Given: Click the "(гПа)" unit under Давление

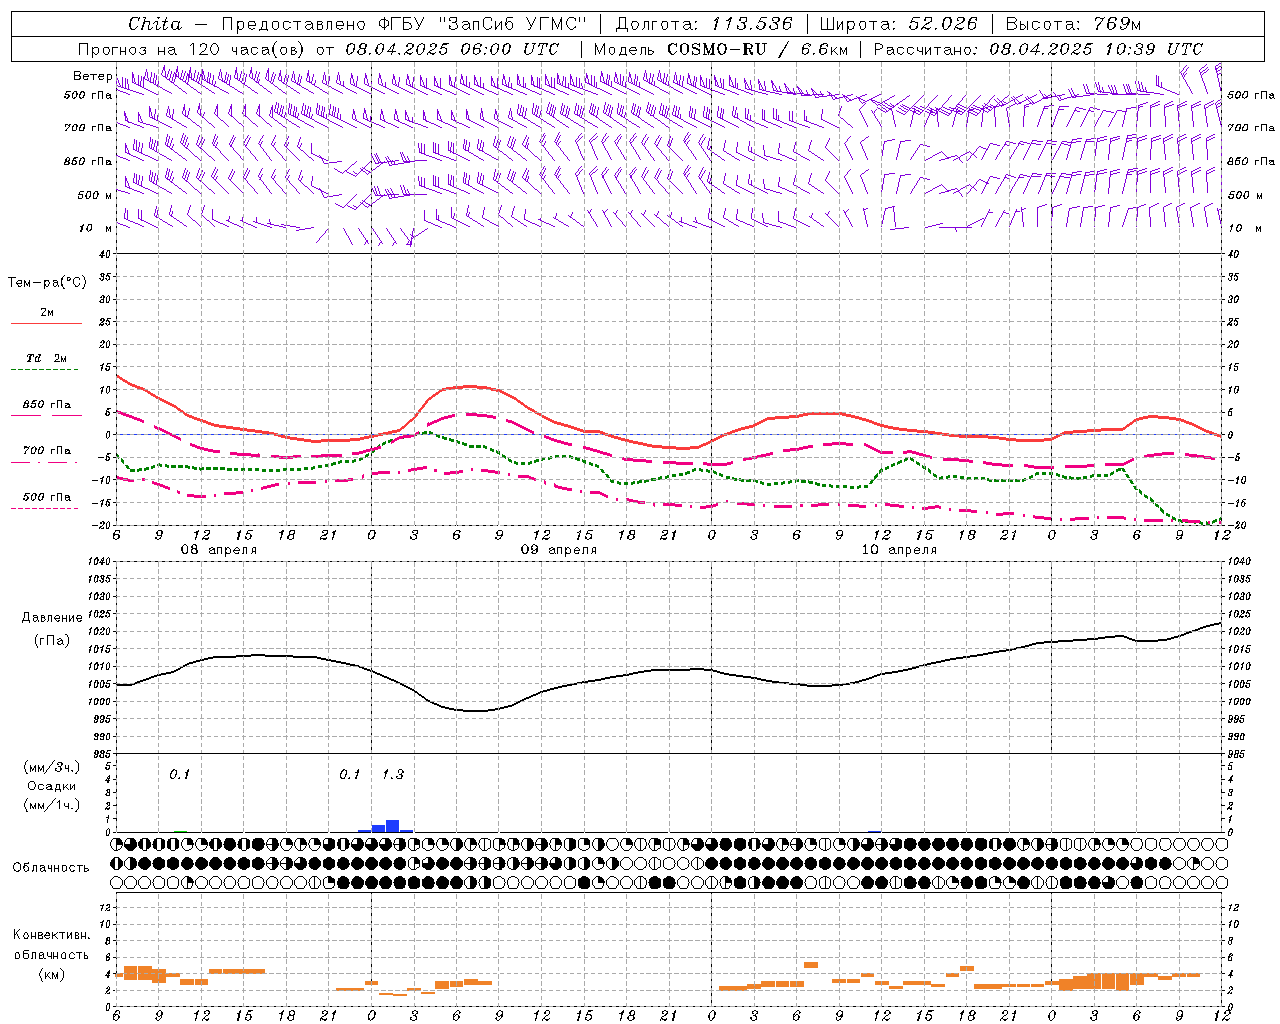Looking at the screenshot, I should pos(50,641).
